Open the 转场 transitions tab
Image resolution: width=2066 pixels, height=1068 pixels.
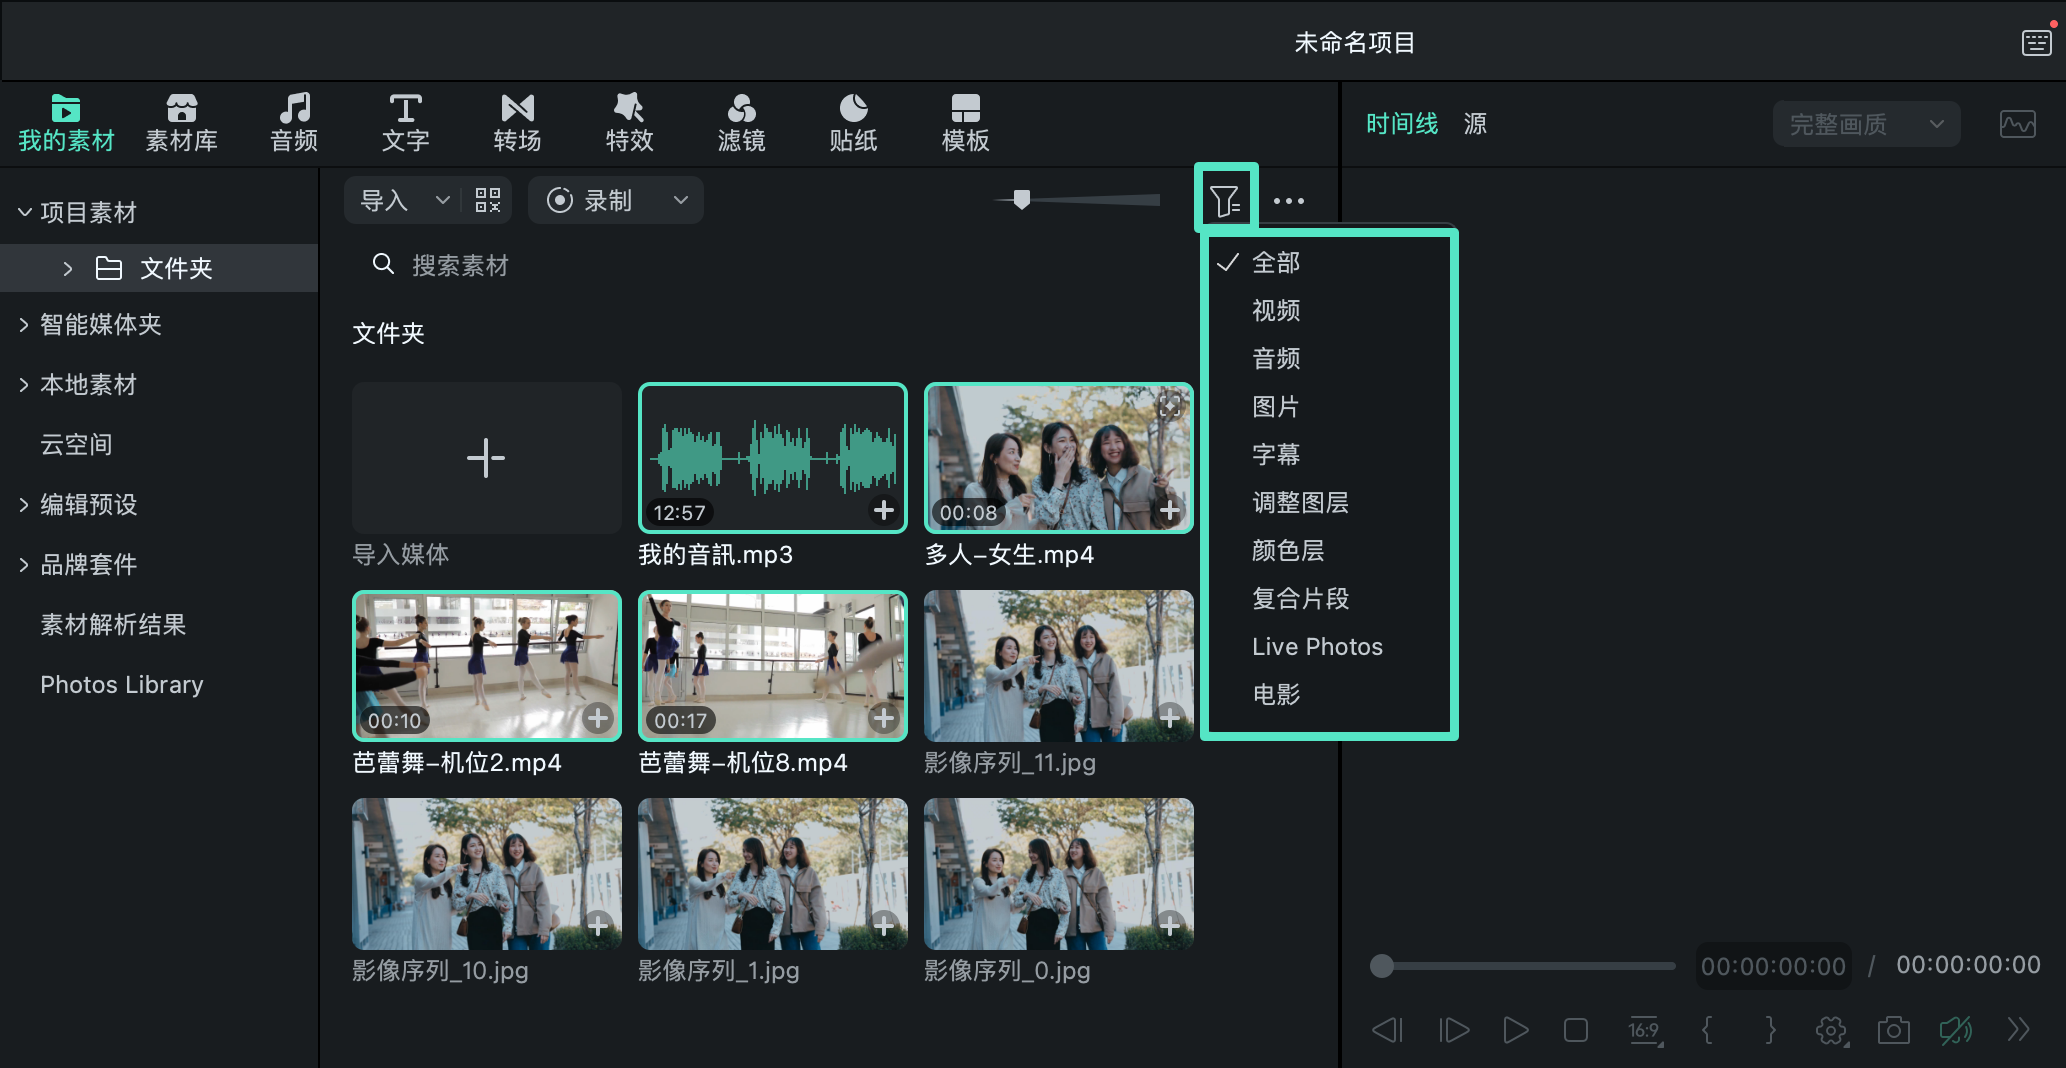pyautogui.click(x=517, y=123)
